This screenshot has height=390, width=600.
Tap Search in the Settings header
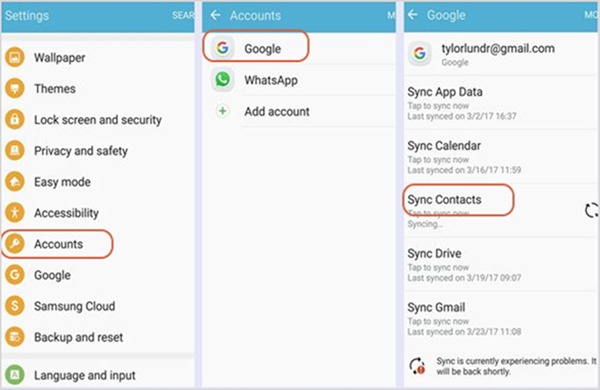pyautogui.click(x=183, y=15)
